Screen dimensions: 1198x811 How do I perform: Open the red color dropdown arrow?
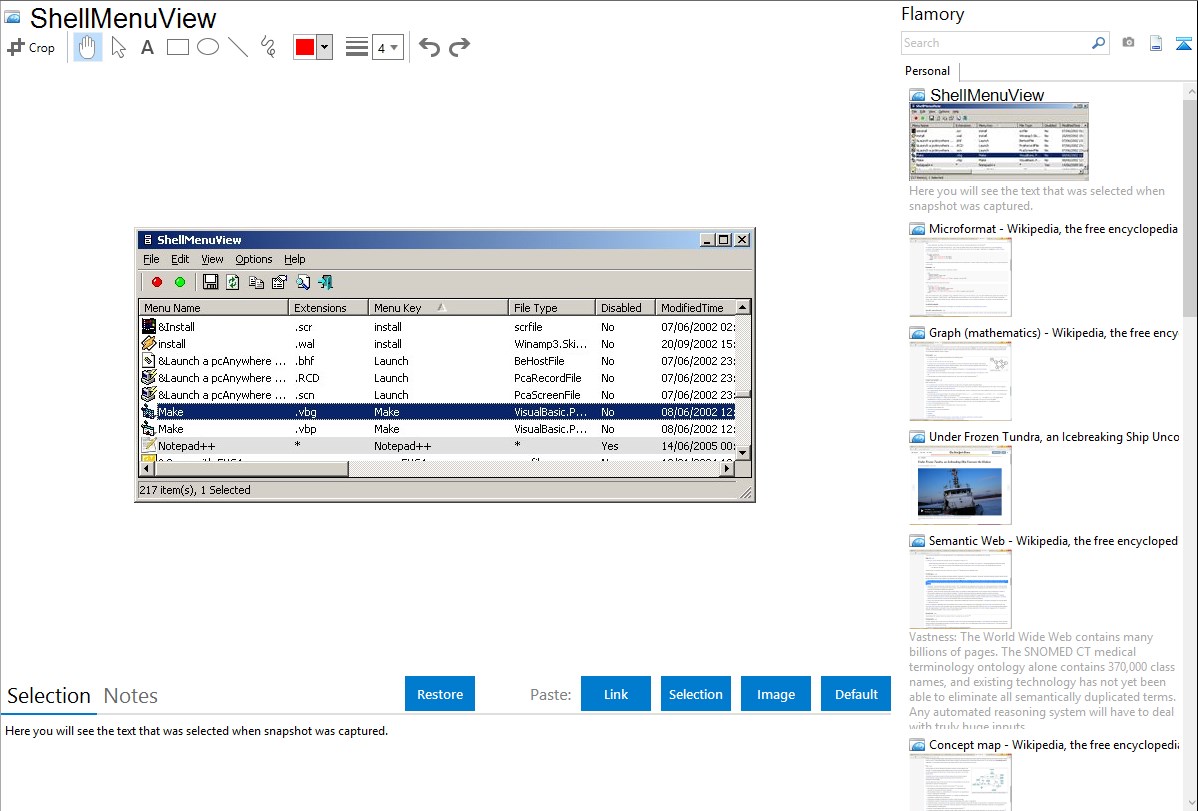click(x=324, y=47)
